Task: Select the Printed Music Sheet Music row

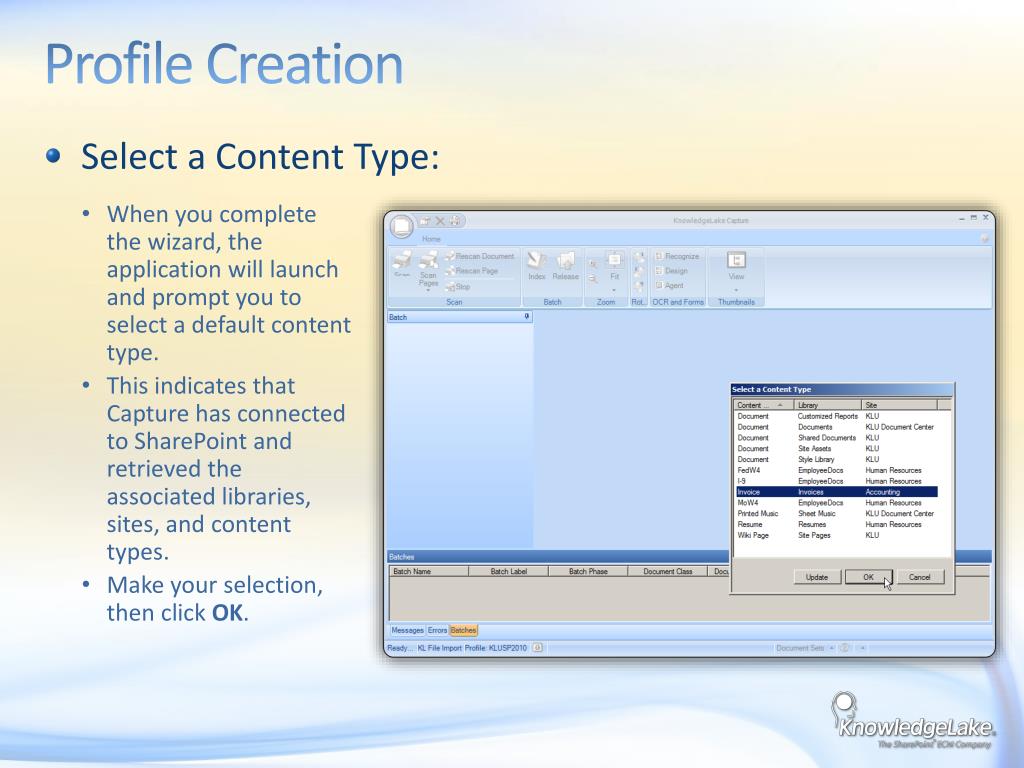Action: click(837, 513)
